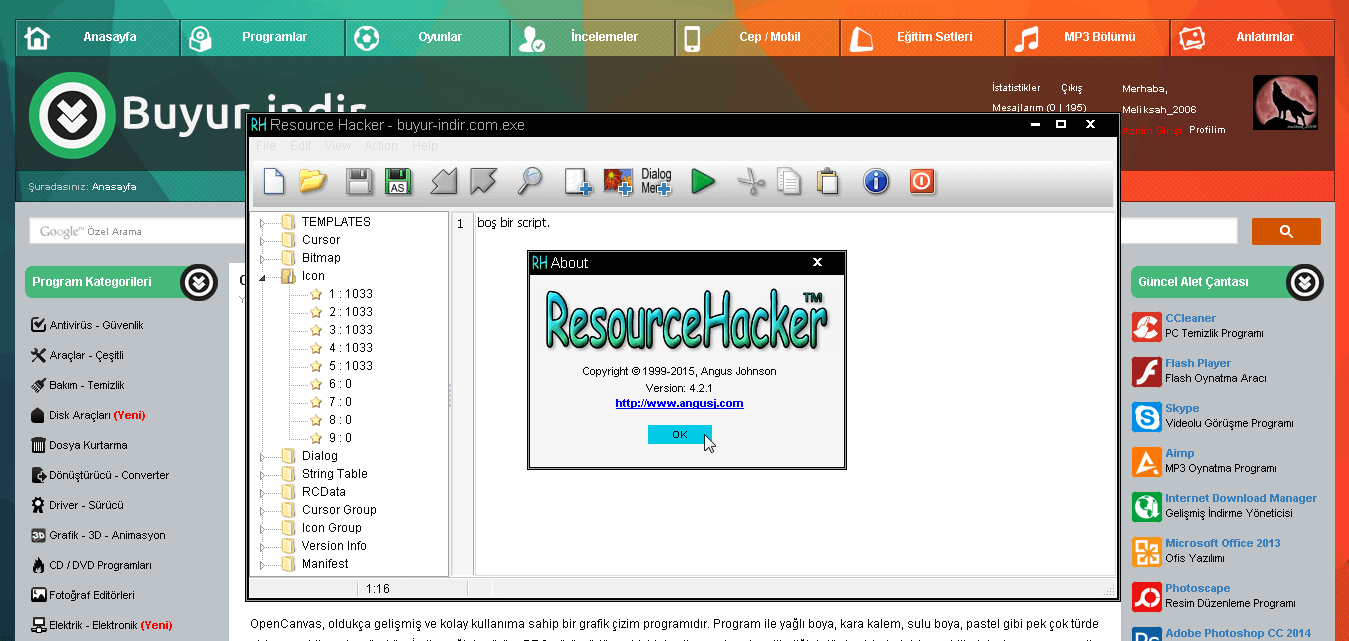Click the Dialog Menu insert icon

657,181
